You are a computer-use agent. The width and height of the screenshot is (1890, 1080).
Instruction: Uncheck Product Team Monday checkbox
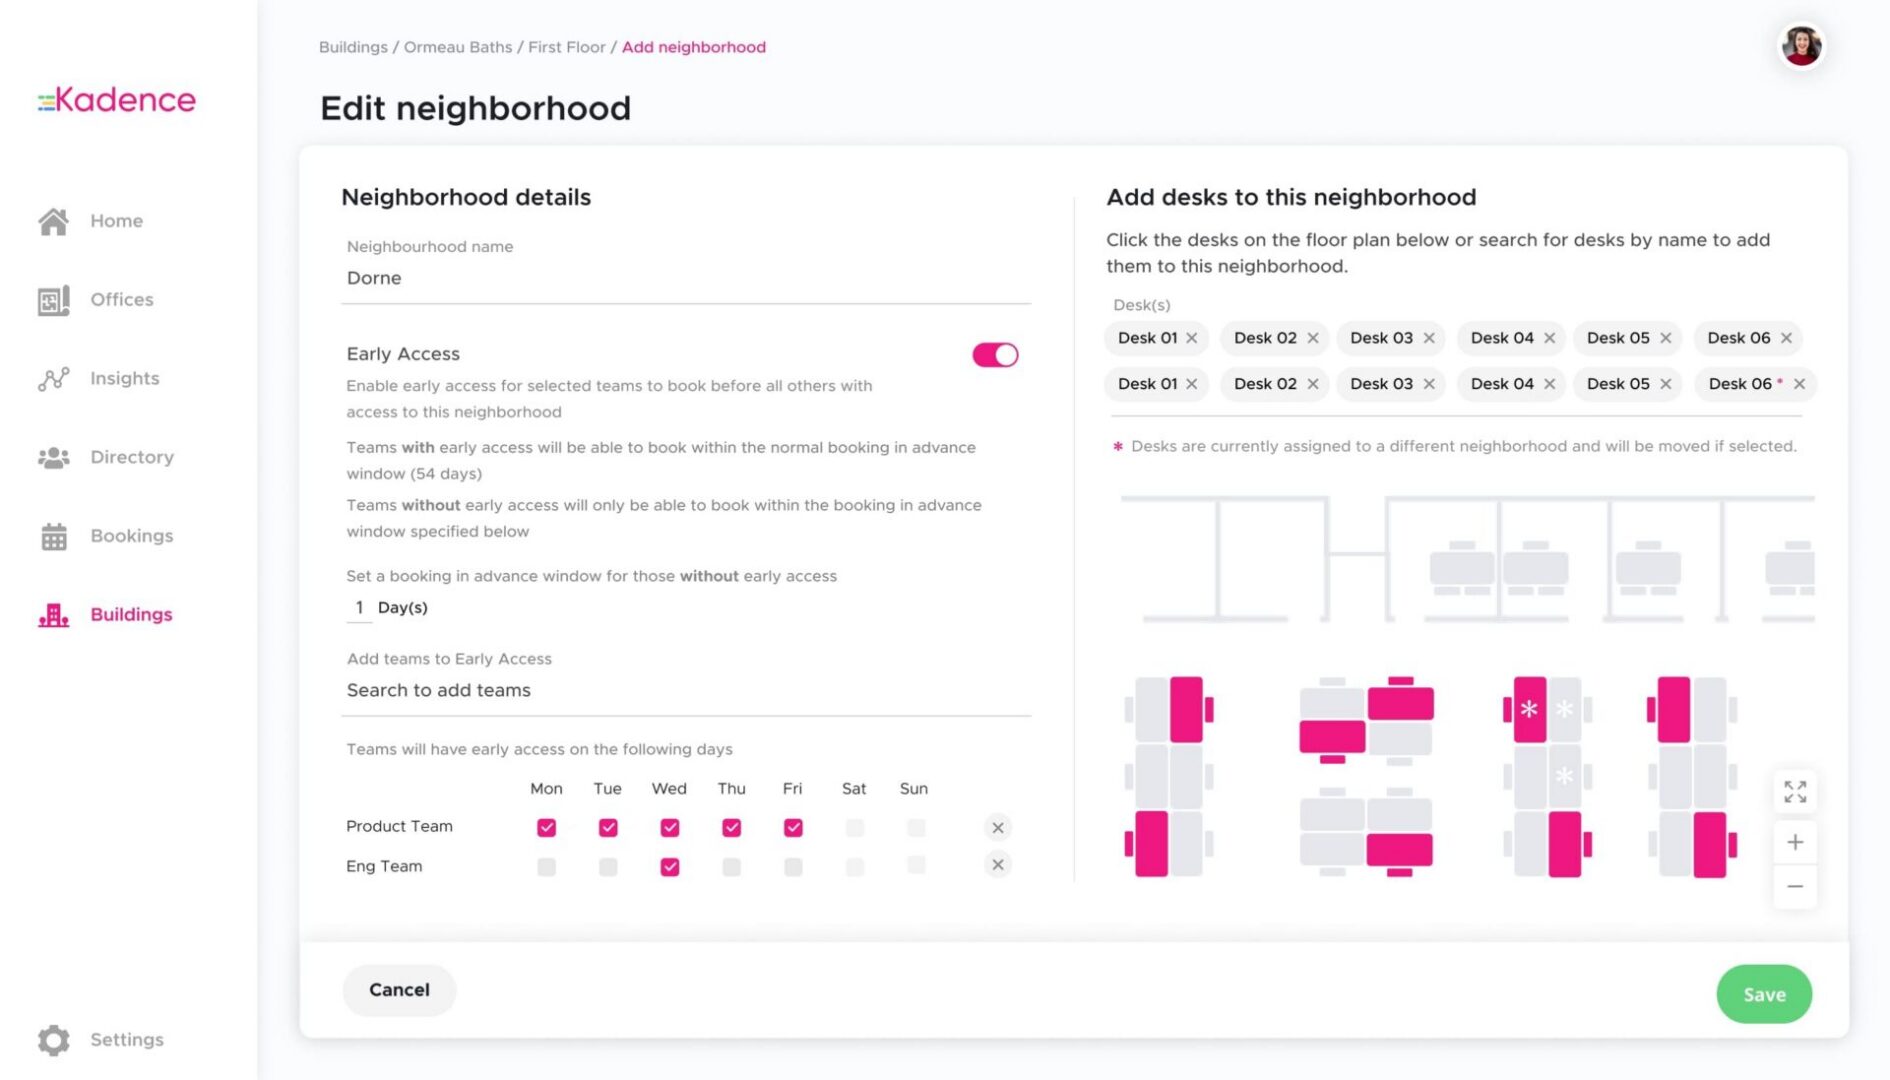tap(546, 827)
